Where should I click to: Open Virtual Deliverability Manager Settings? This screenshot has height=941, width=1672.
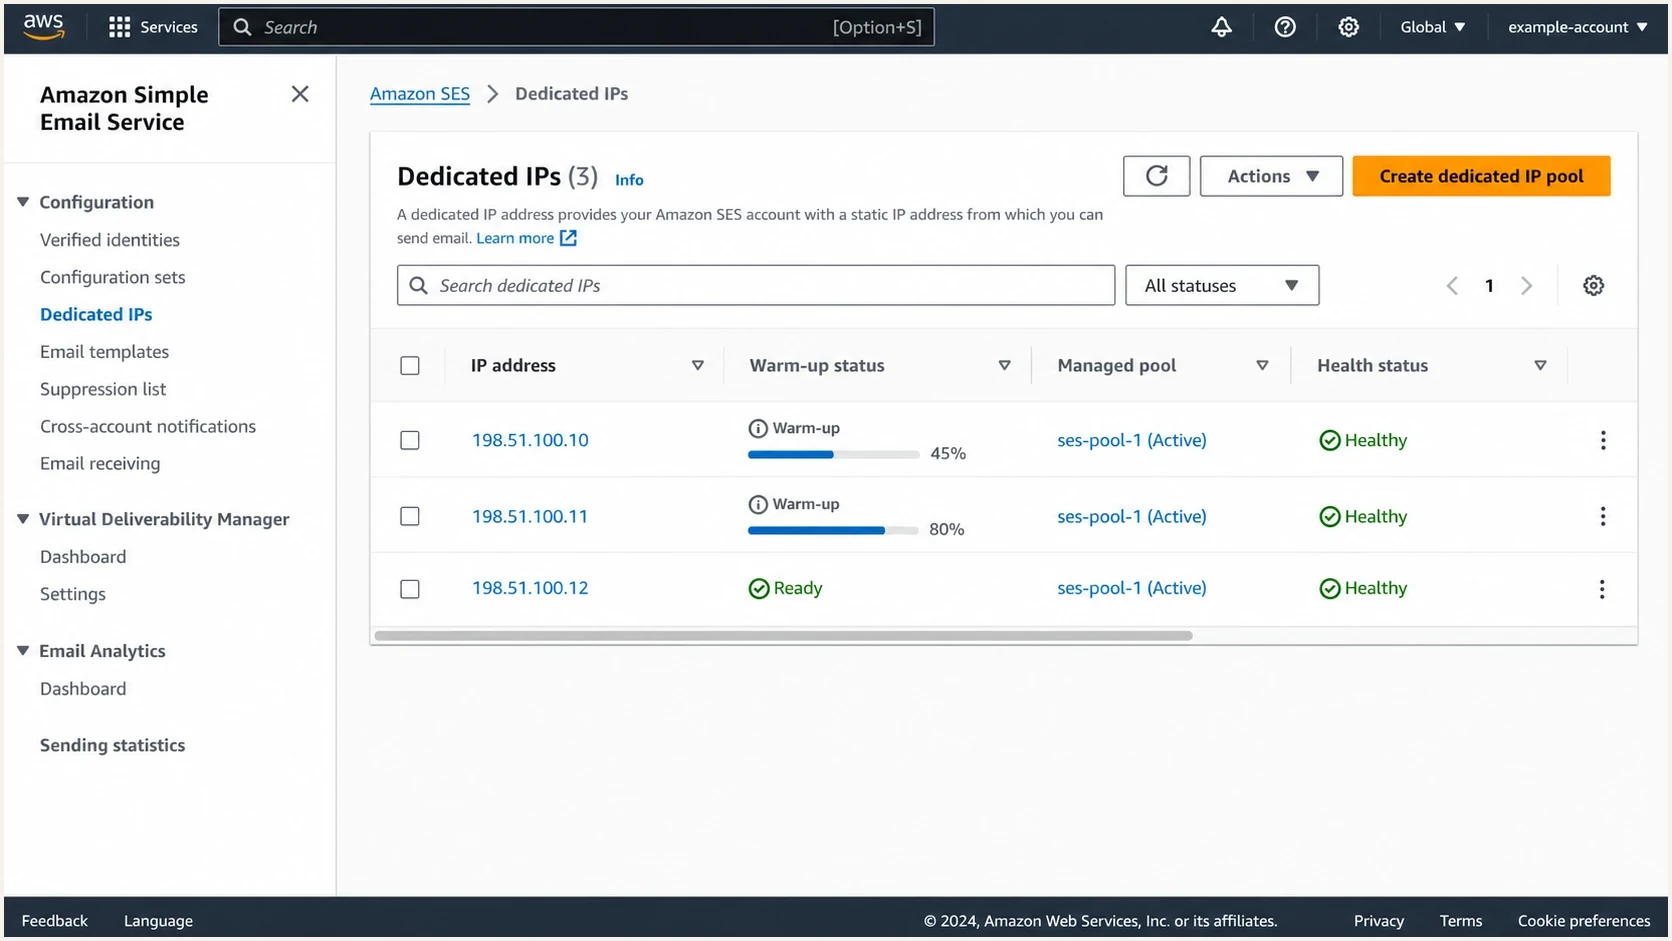(x=73, y=594)
